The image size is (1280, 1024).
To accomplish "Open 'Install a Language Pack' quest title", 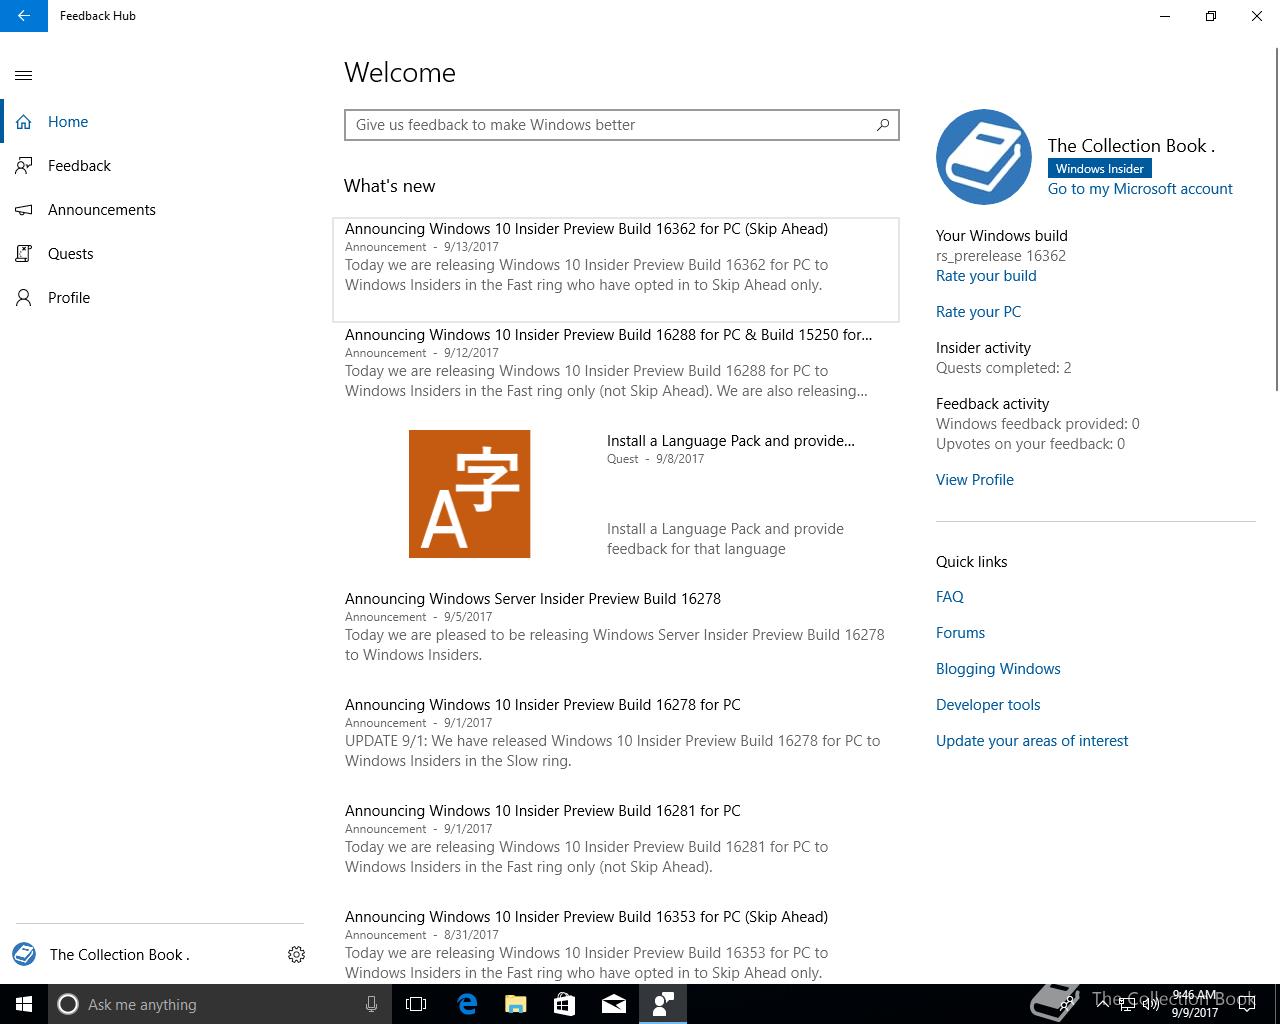I will [x=731, y=441].
